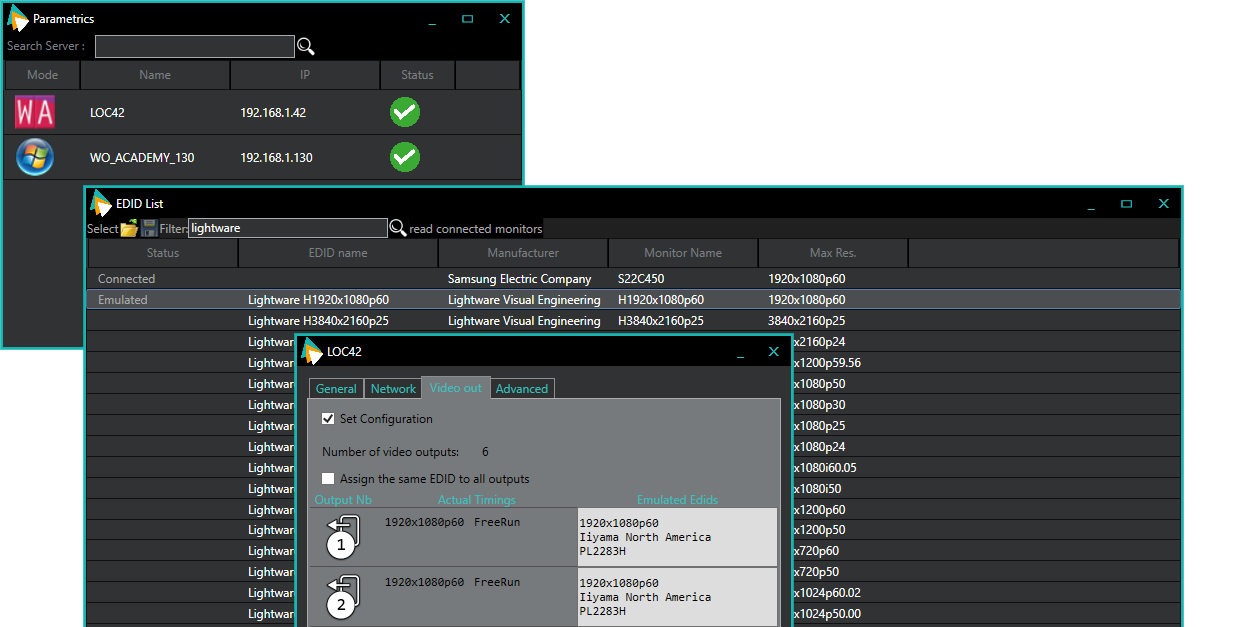Select output 2 connector icon
The width and height of the screenshot is (1239, 627).
tap(342, 597)
